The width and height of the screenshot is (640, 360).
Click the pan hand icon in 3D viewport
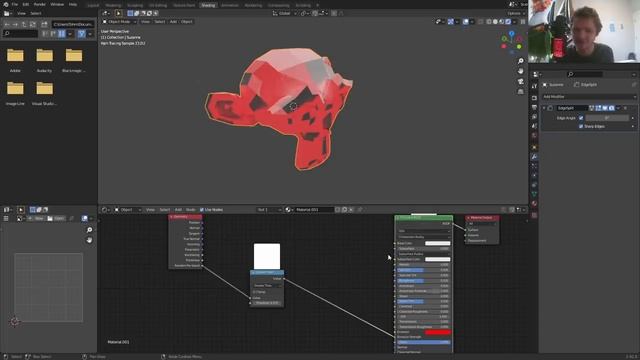point(520,71)
